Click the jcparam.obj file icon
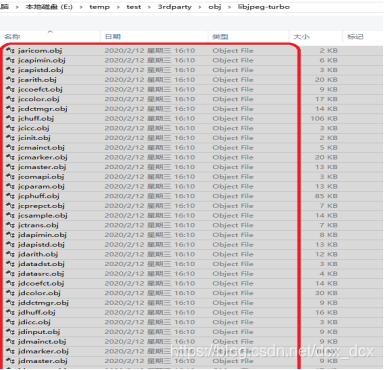Screen dimensions: 384x370 (x=10, y=186)
